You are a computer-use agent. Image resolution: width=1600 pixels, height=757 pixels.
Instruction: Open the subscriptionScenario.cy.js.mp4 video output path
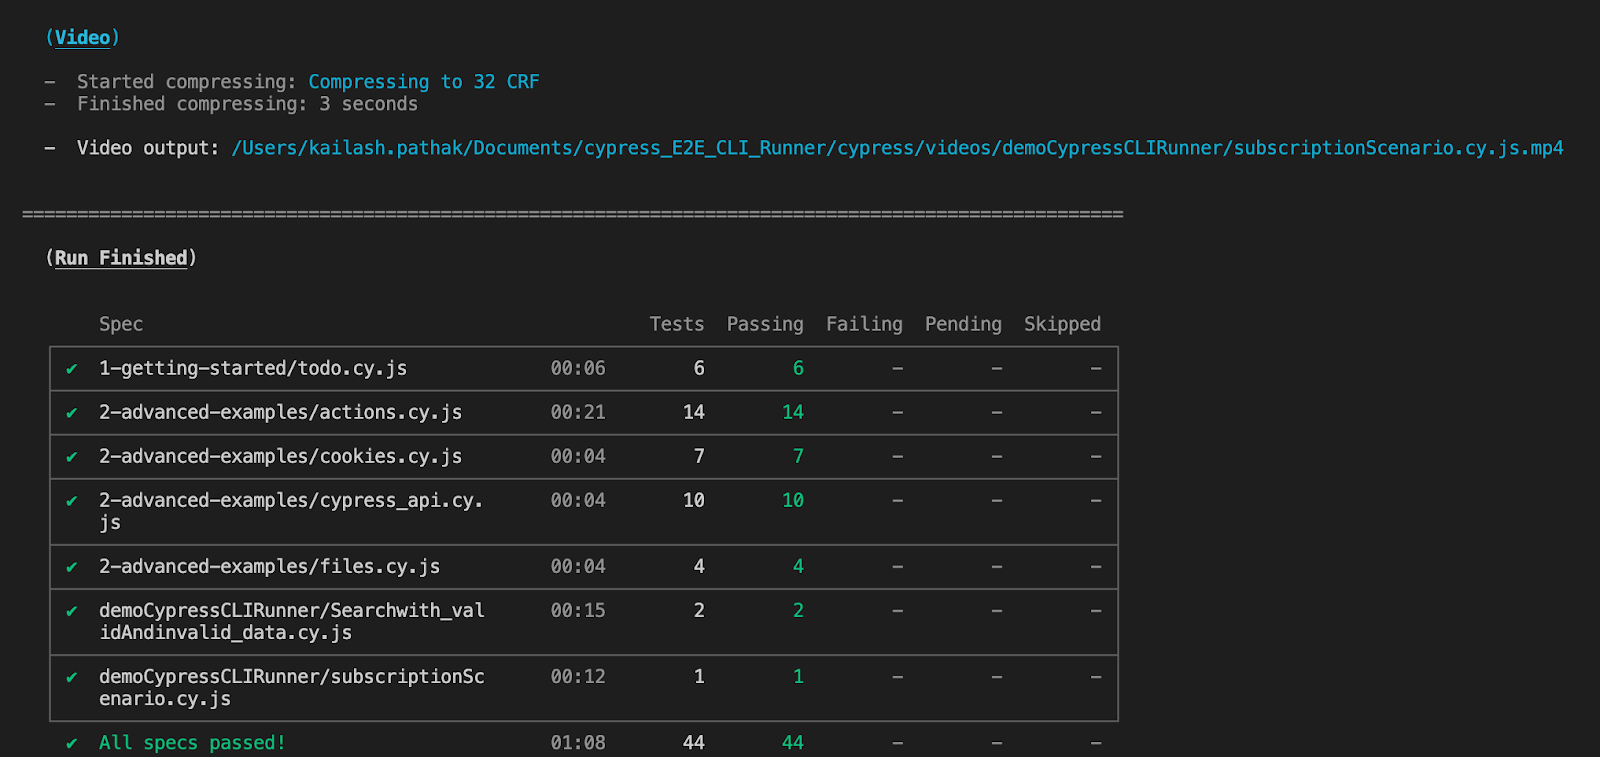pos(898,148)
